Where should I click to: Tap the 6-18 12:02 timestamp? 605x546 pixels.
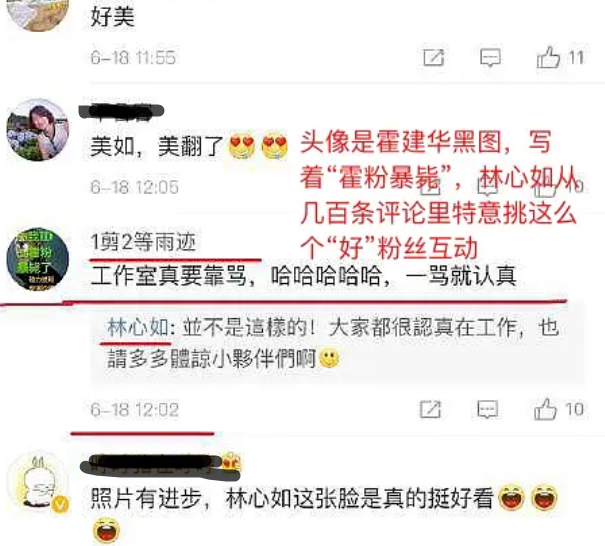[x=134, y=409]
